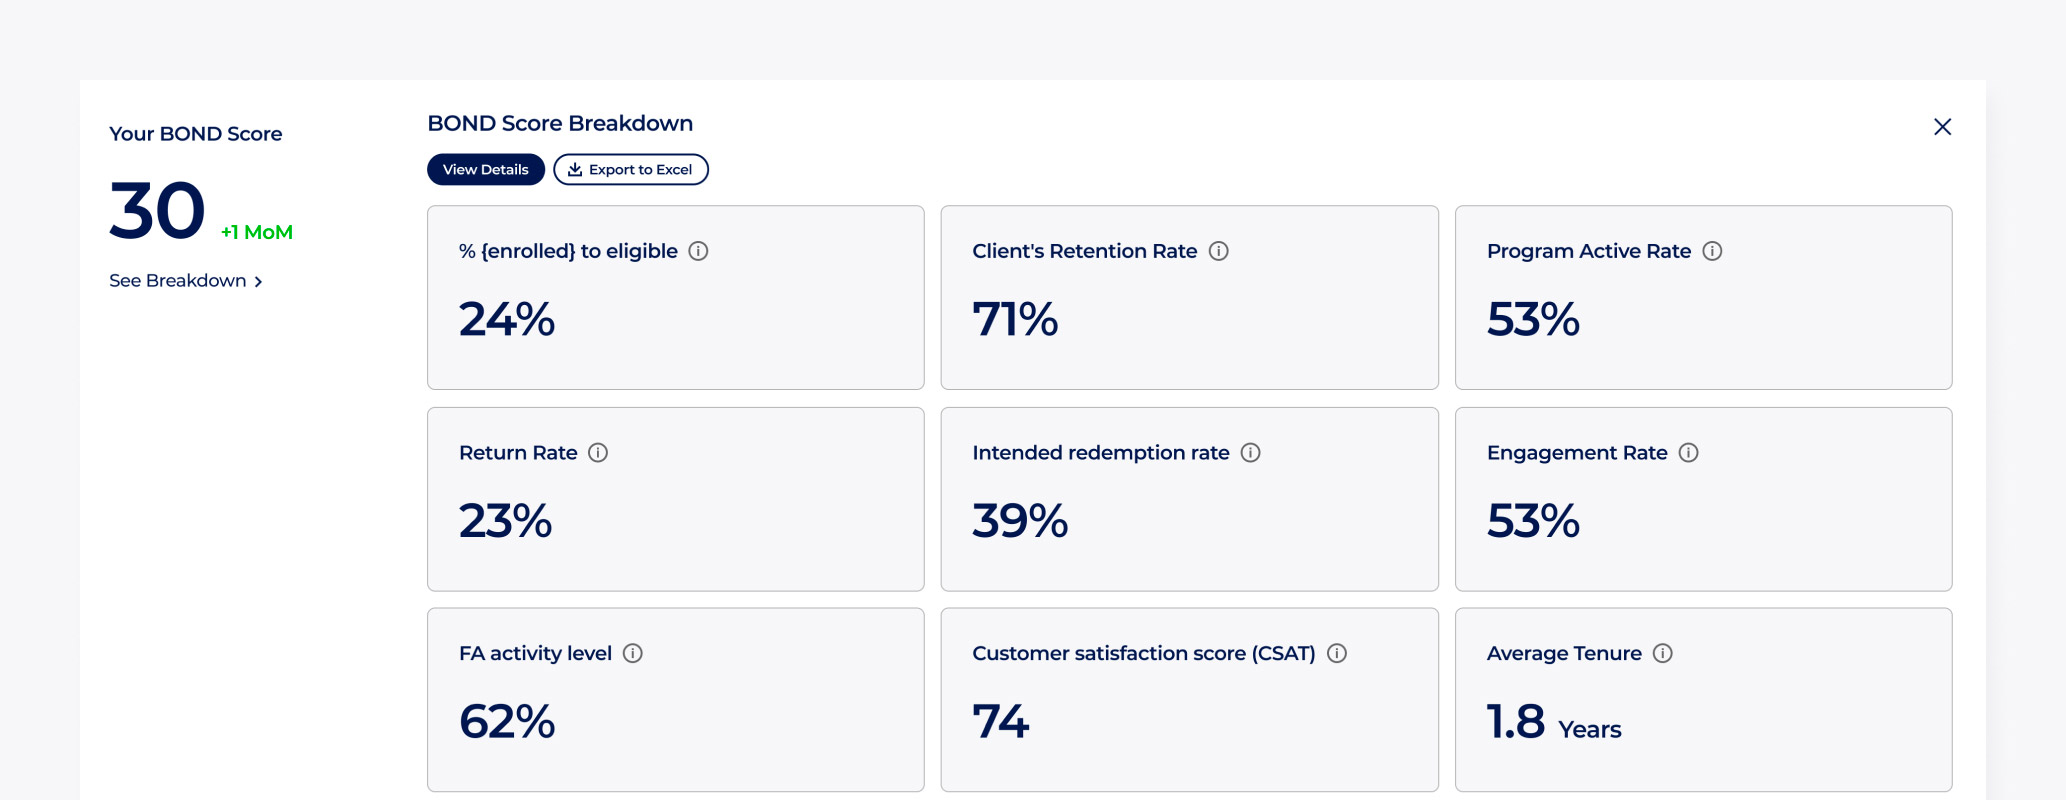Click the +1 MoM score change indicator
The height and width of the screenshot is (800, 2066).
255,231
